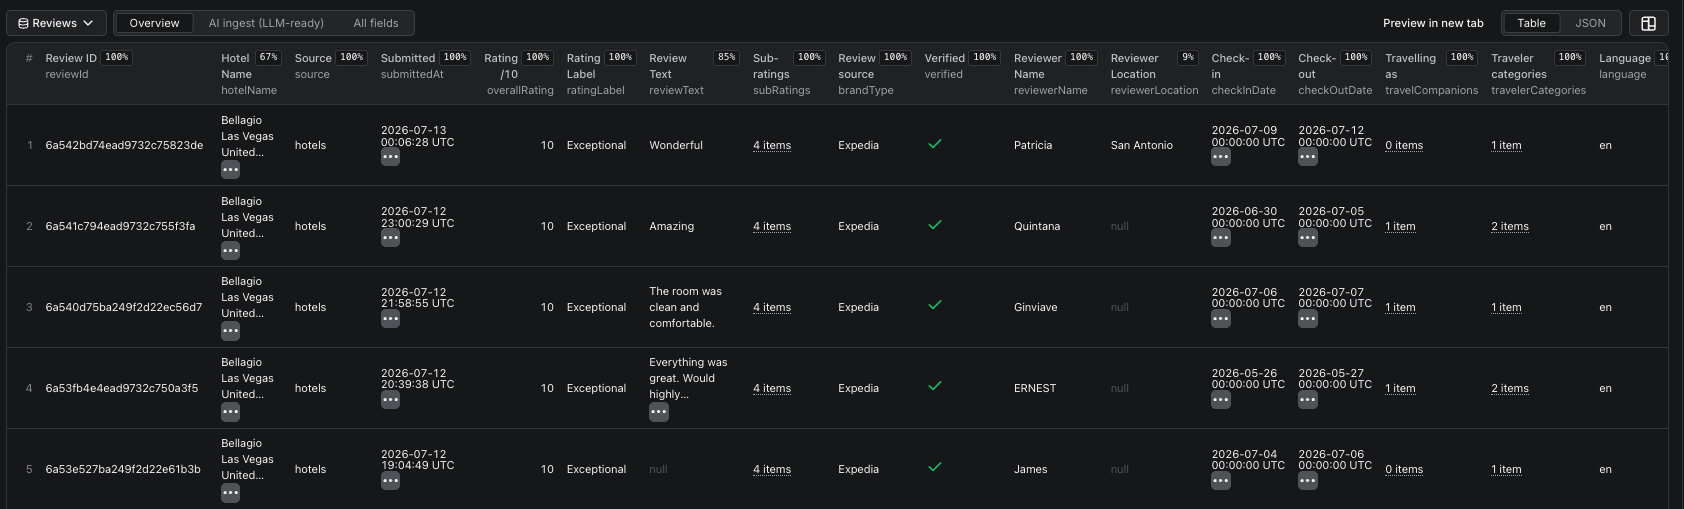Click the Reviewer Location column header
The width and height of the screenshot is (1684, 509).
1154,74
